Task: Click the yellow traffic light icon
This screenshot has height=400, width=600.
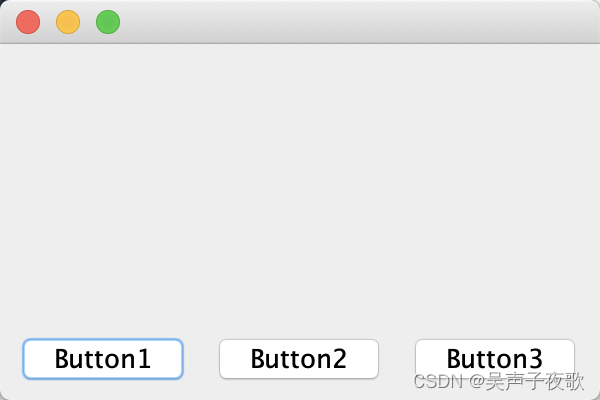Action: pos(68,22)
